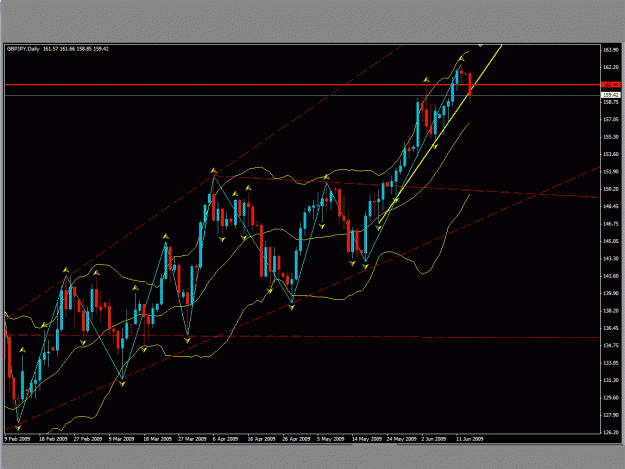Click the 131.30 price axis label
The height and width of the screenshot is (469, 625).
(611, 381)
